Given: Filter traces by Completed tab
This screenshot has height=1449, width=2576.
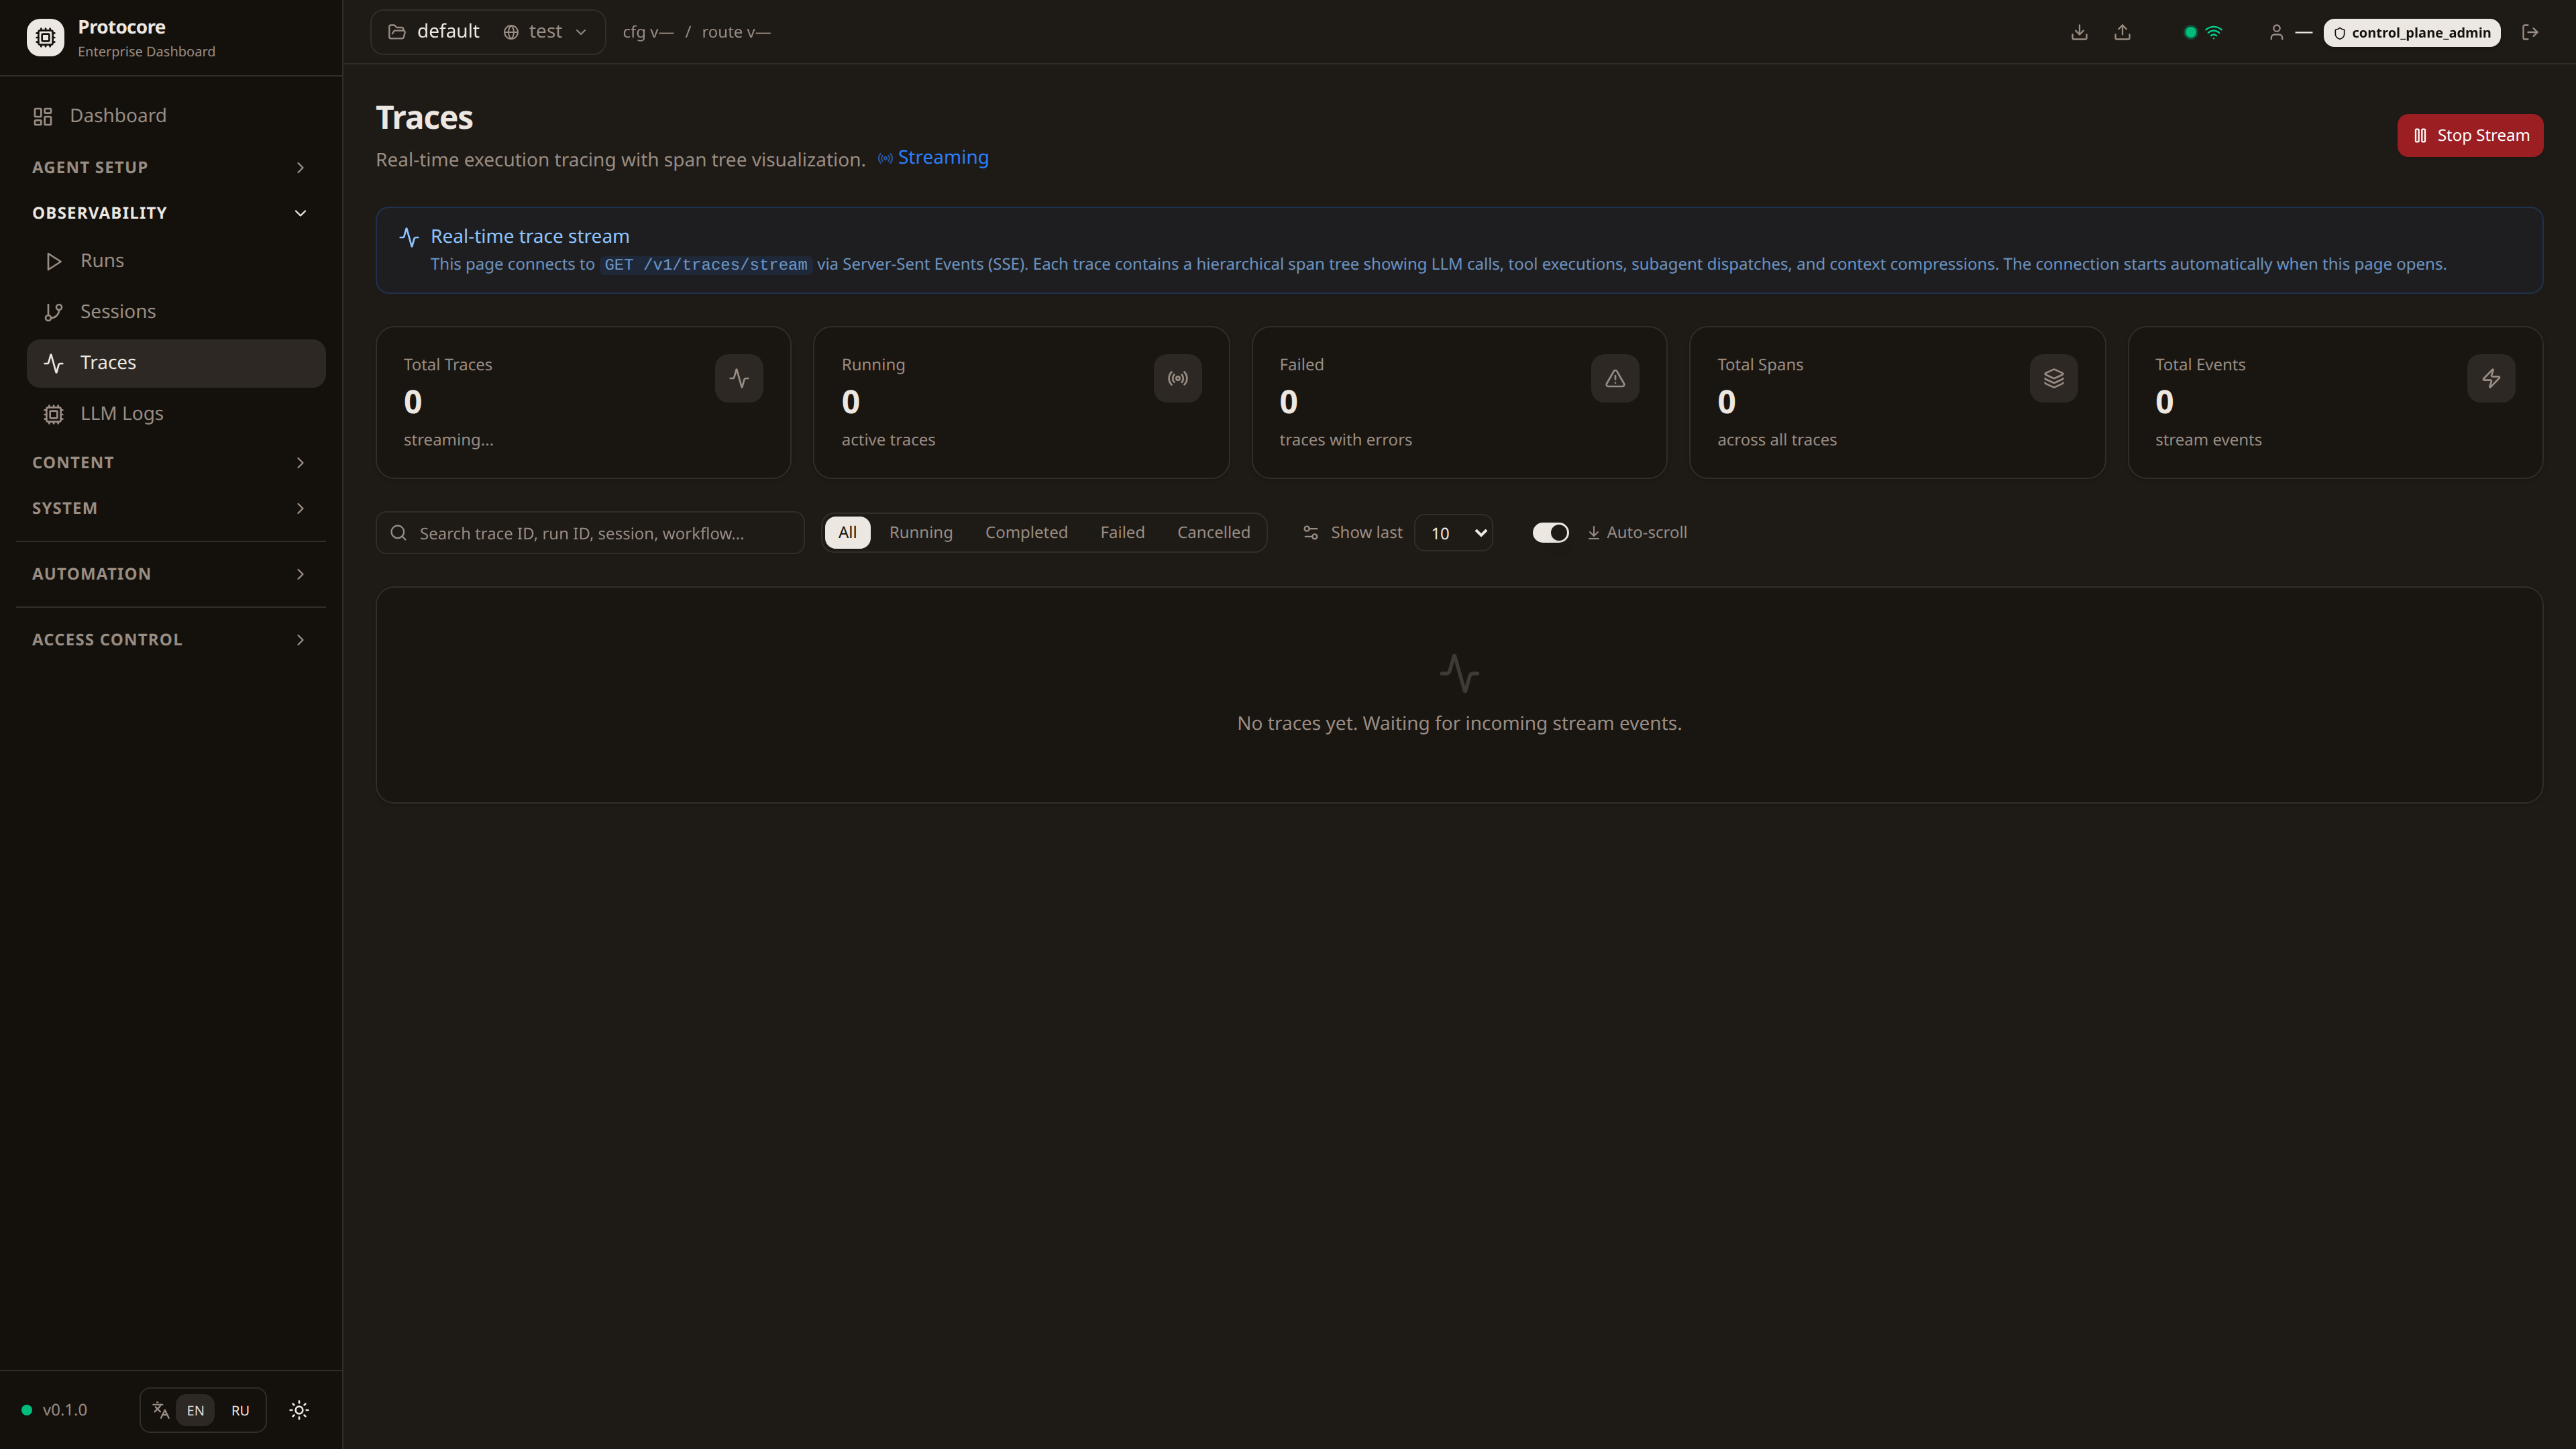Looking at the screenshot, I should [x=1026, y=532].
